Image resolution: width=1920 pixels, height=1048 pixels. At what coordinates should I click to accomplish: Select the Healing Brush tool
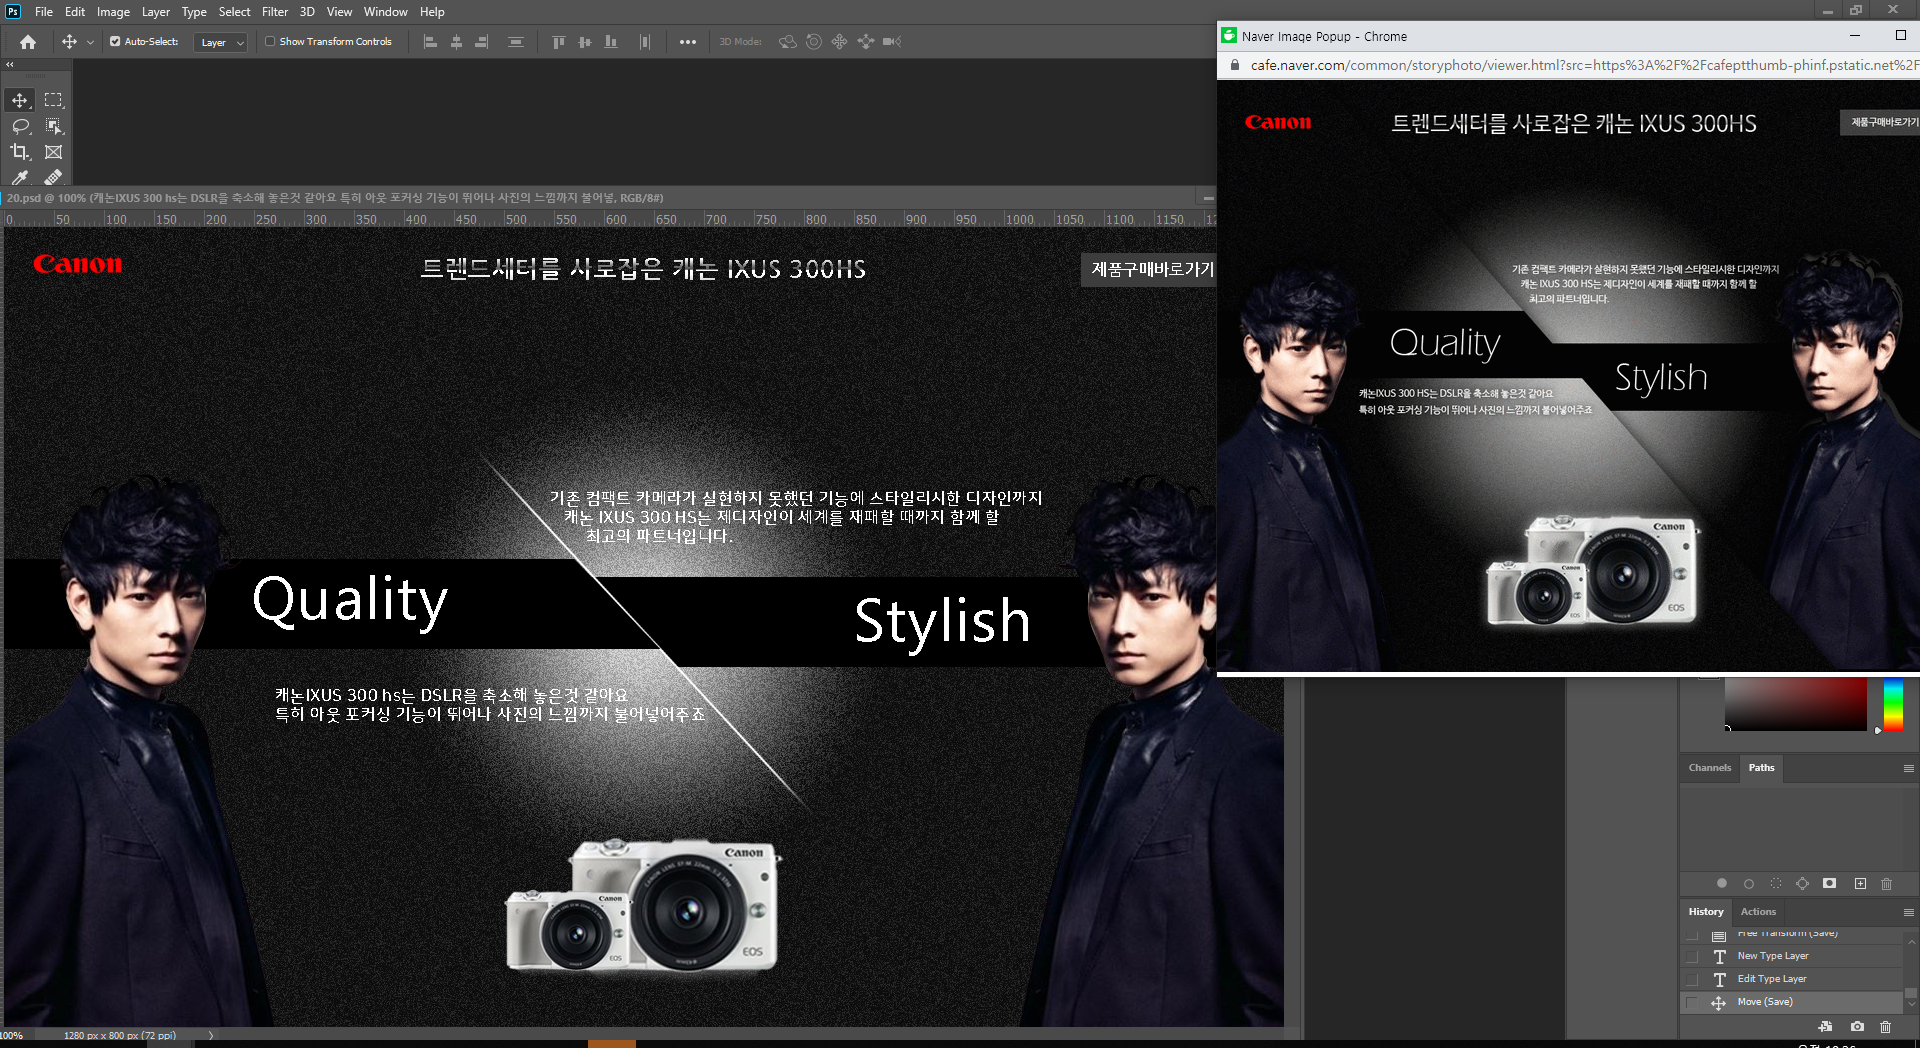pos(54,177)
